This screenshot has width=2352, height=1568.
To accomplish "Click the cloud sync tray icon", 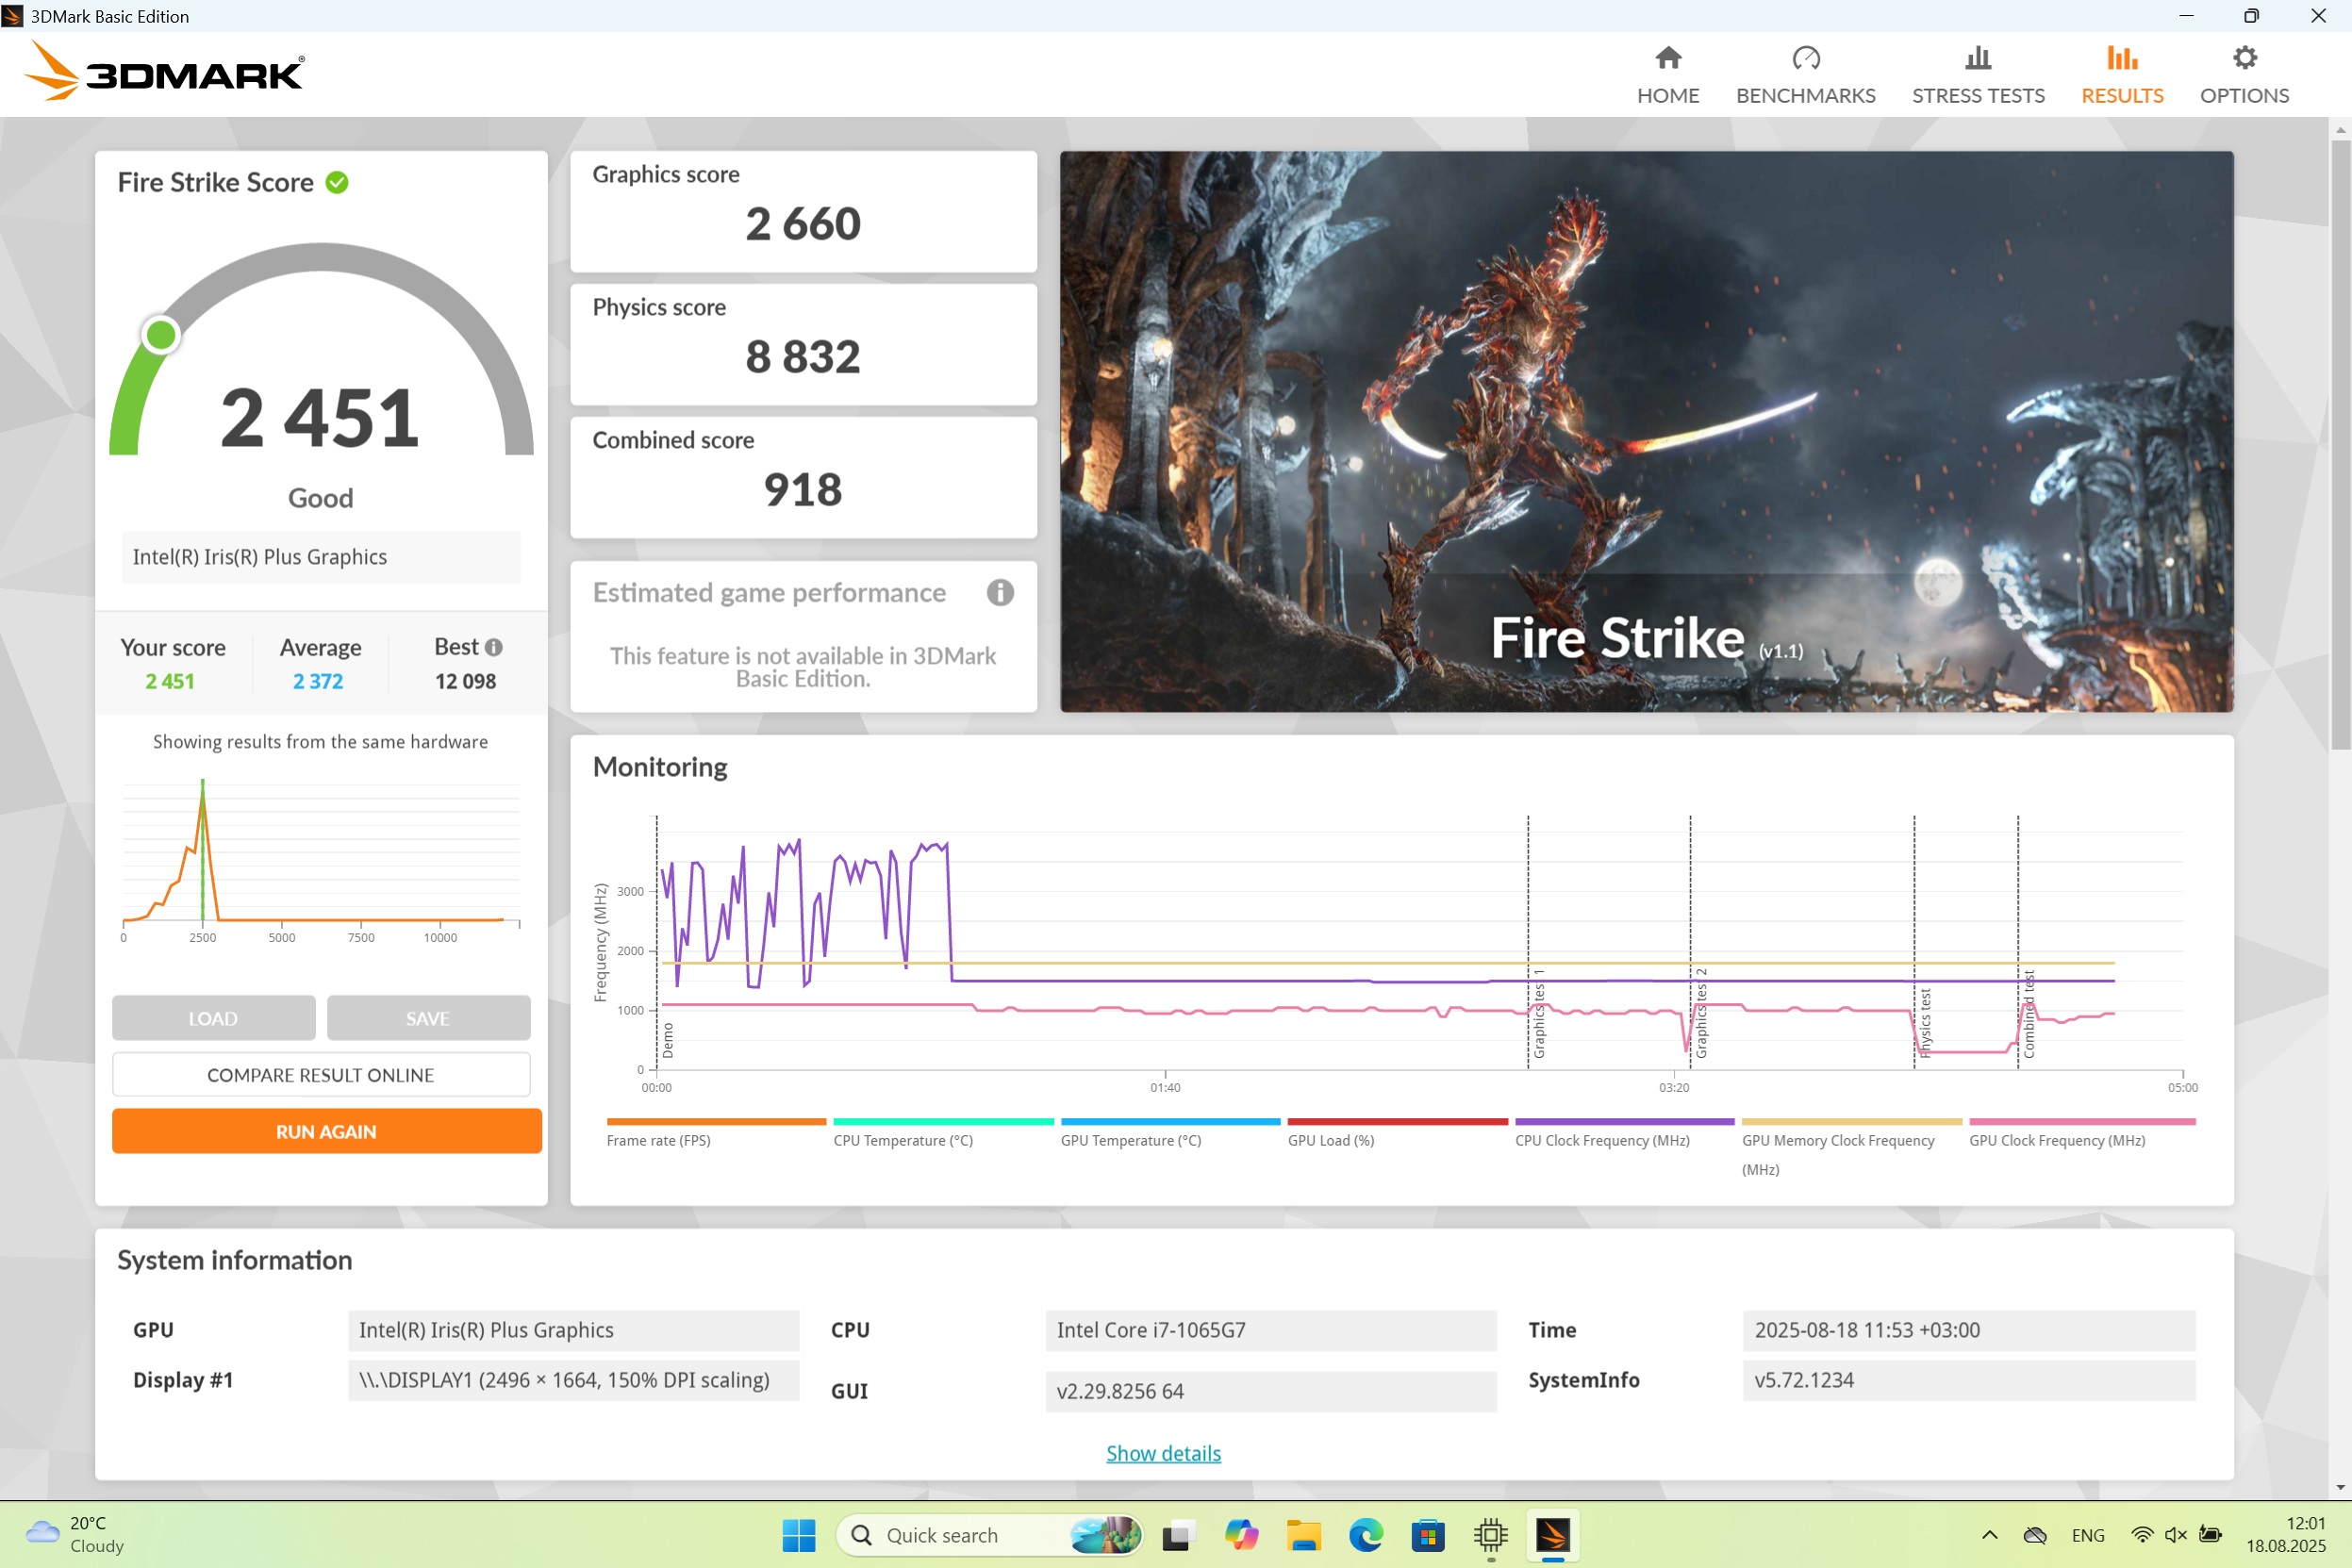I will 2034,1535.
